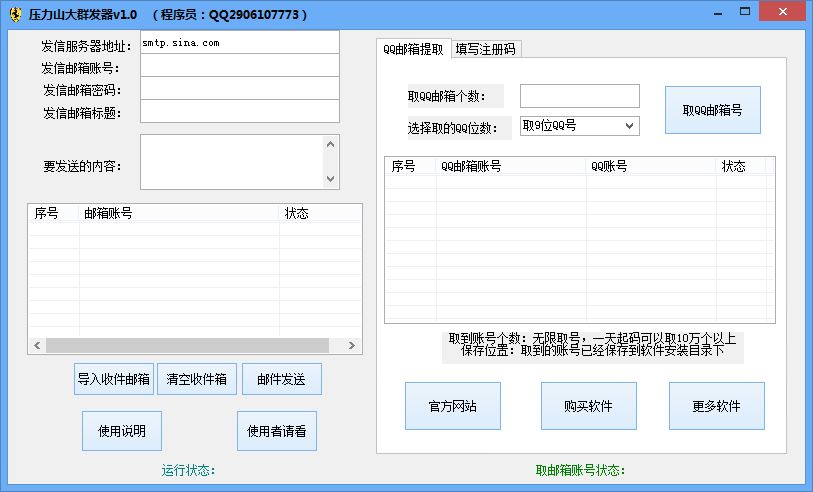Screen dimensions: 813x492
Task: Open the 官方网站 button
Action: [x=453, y=406]
